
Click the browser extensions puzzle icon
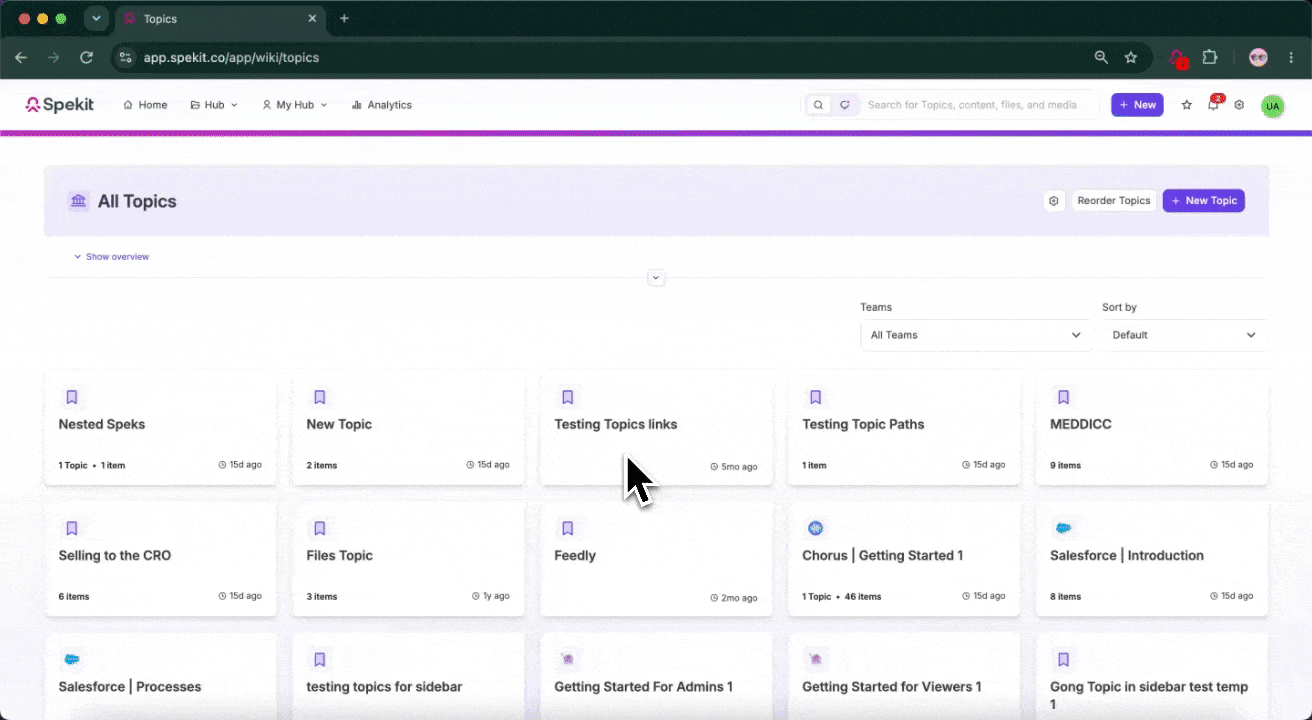[x=1209, y=57]
